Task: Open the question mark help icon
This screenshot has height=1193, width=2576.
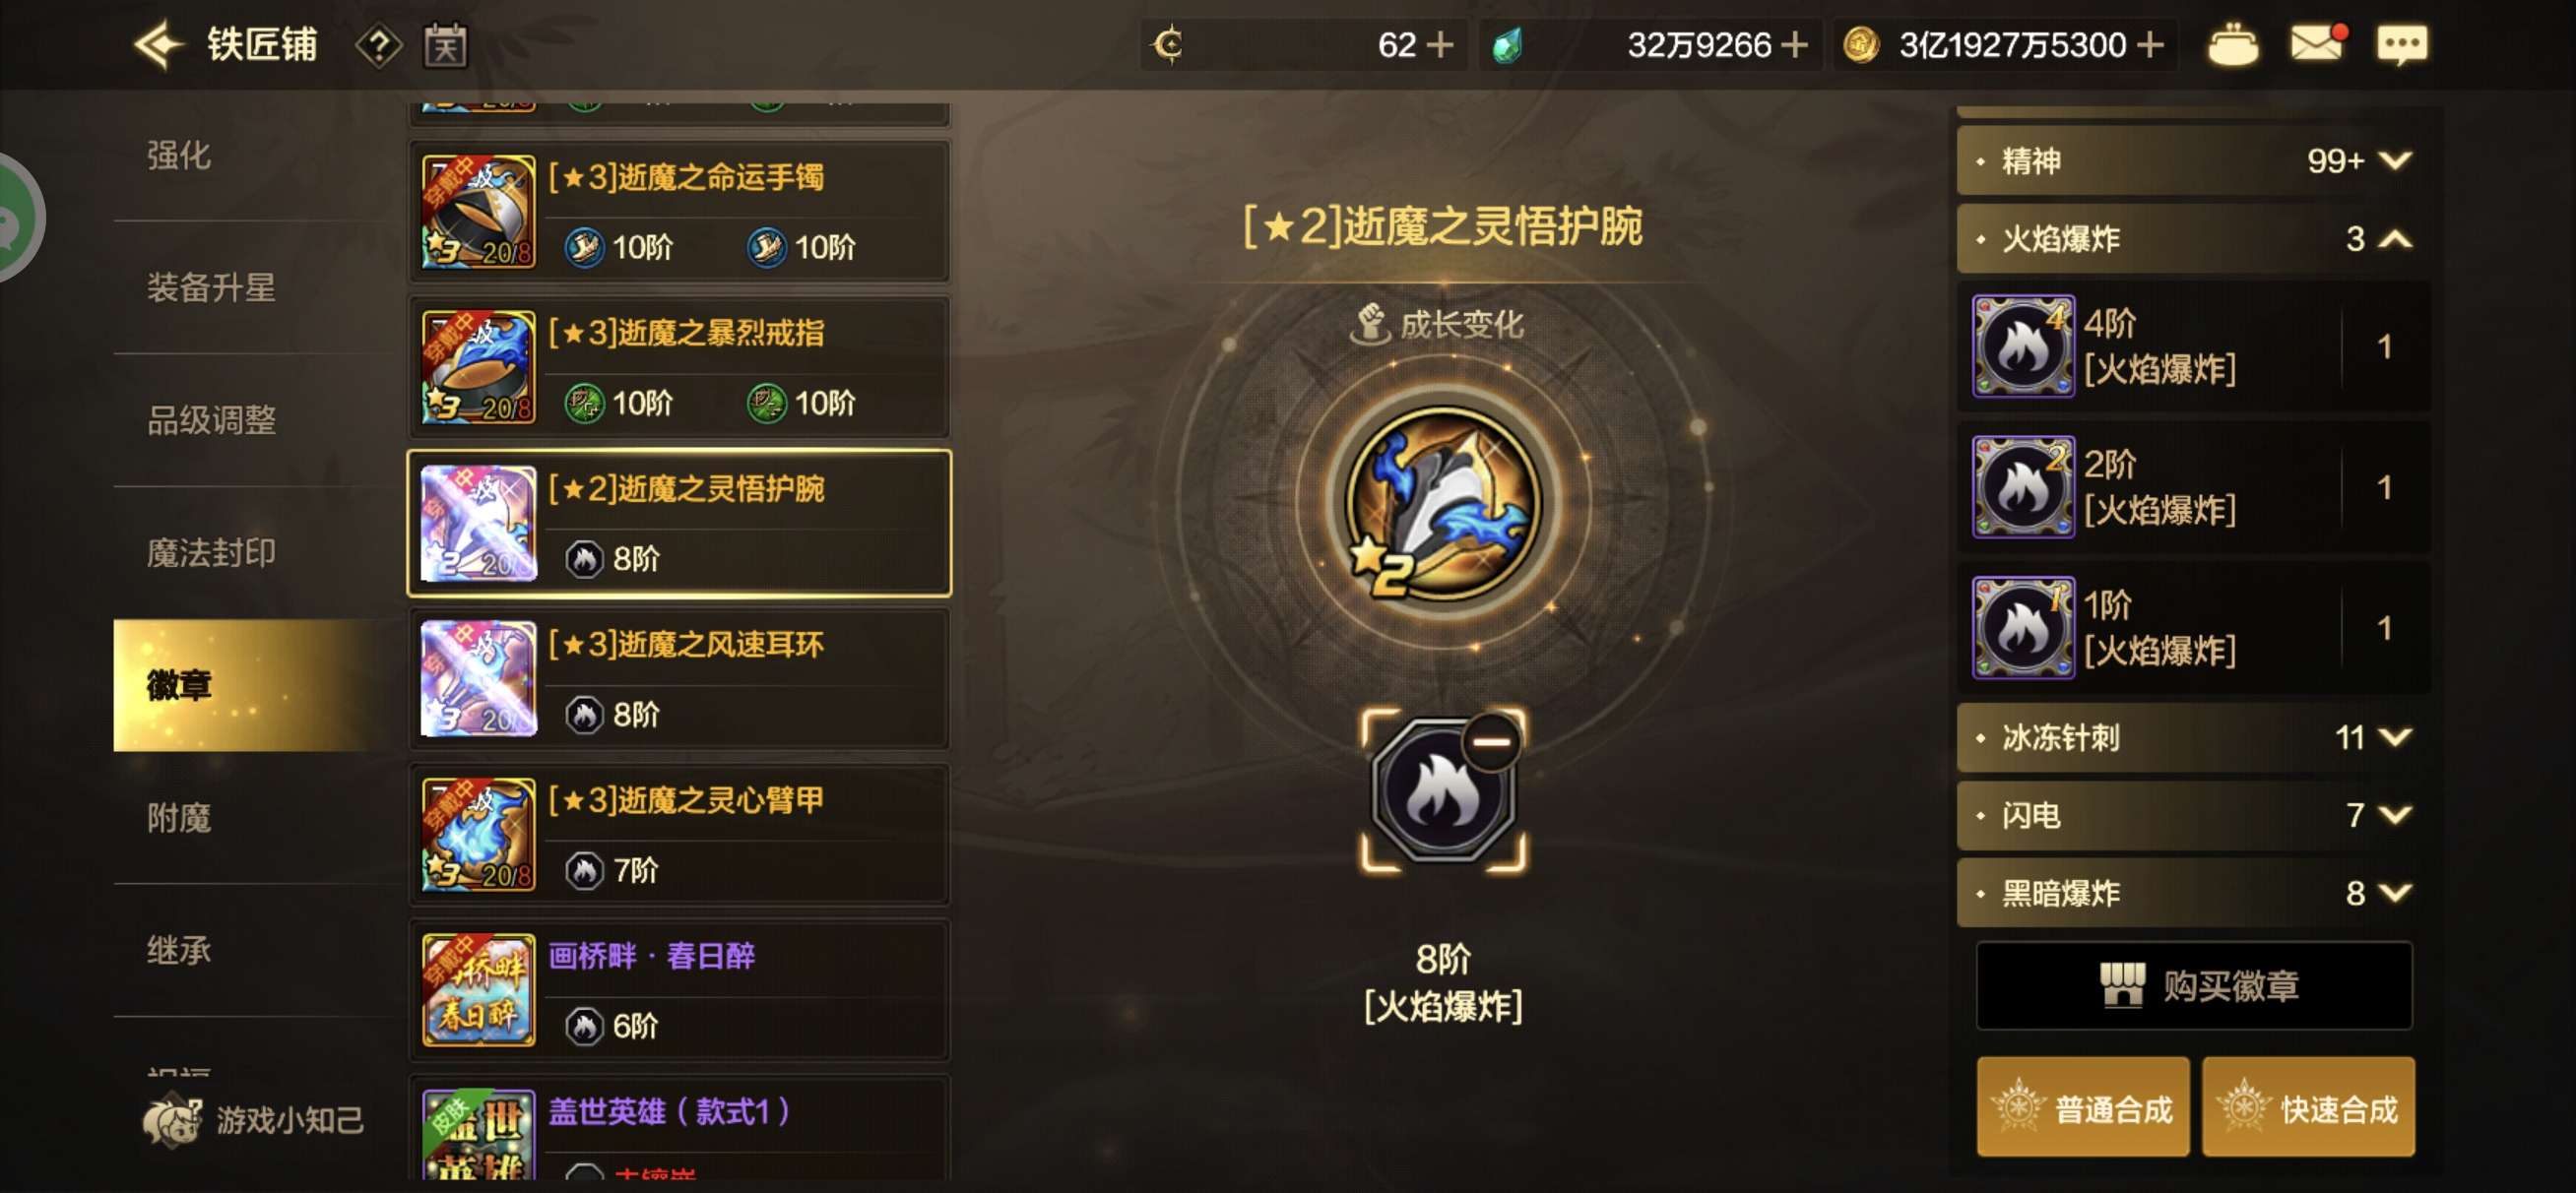Action: coord(379,46)
